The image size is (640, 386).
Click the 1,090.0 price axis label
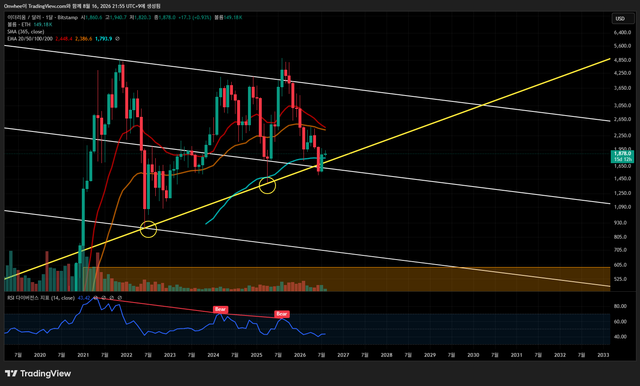622,207
